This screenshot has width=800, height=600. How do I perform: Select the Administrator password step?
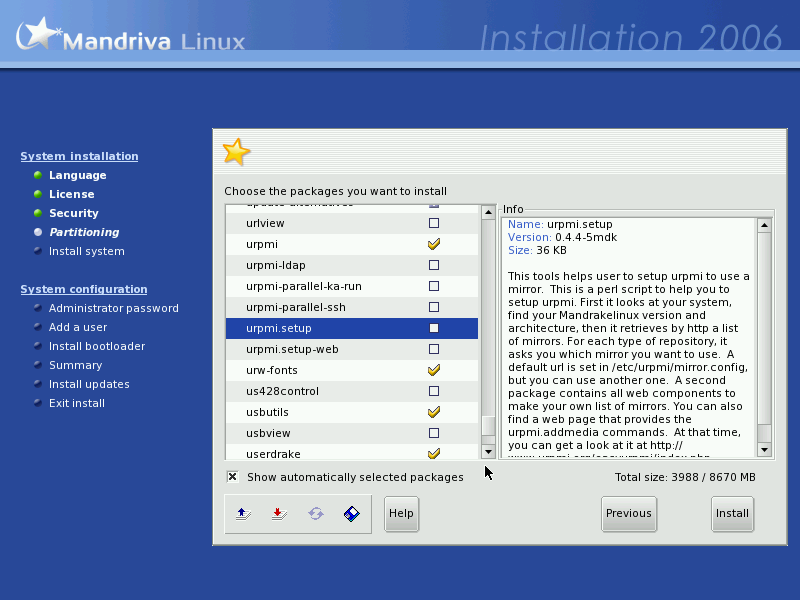(x=114, y=308)
